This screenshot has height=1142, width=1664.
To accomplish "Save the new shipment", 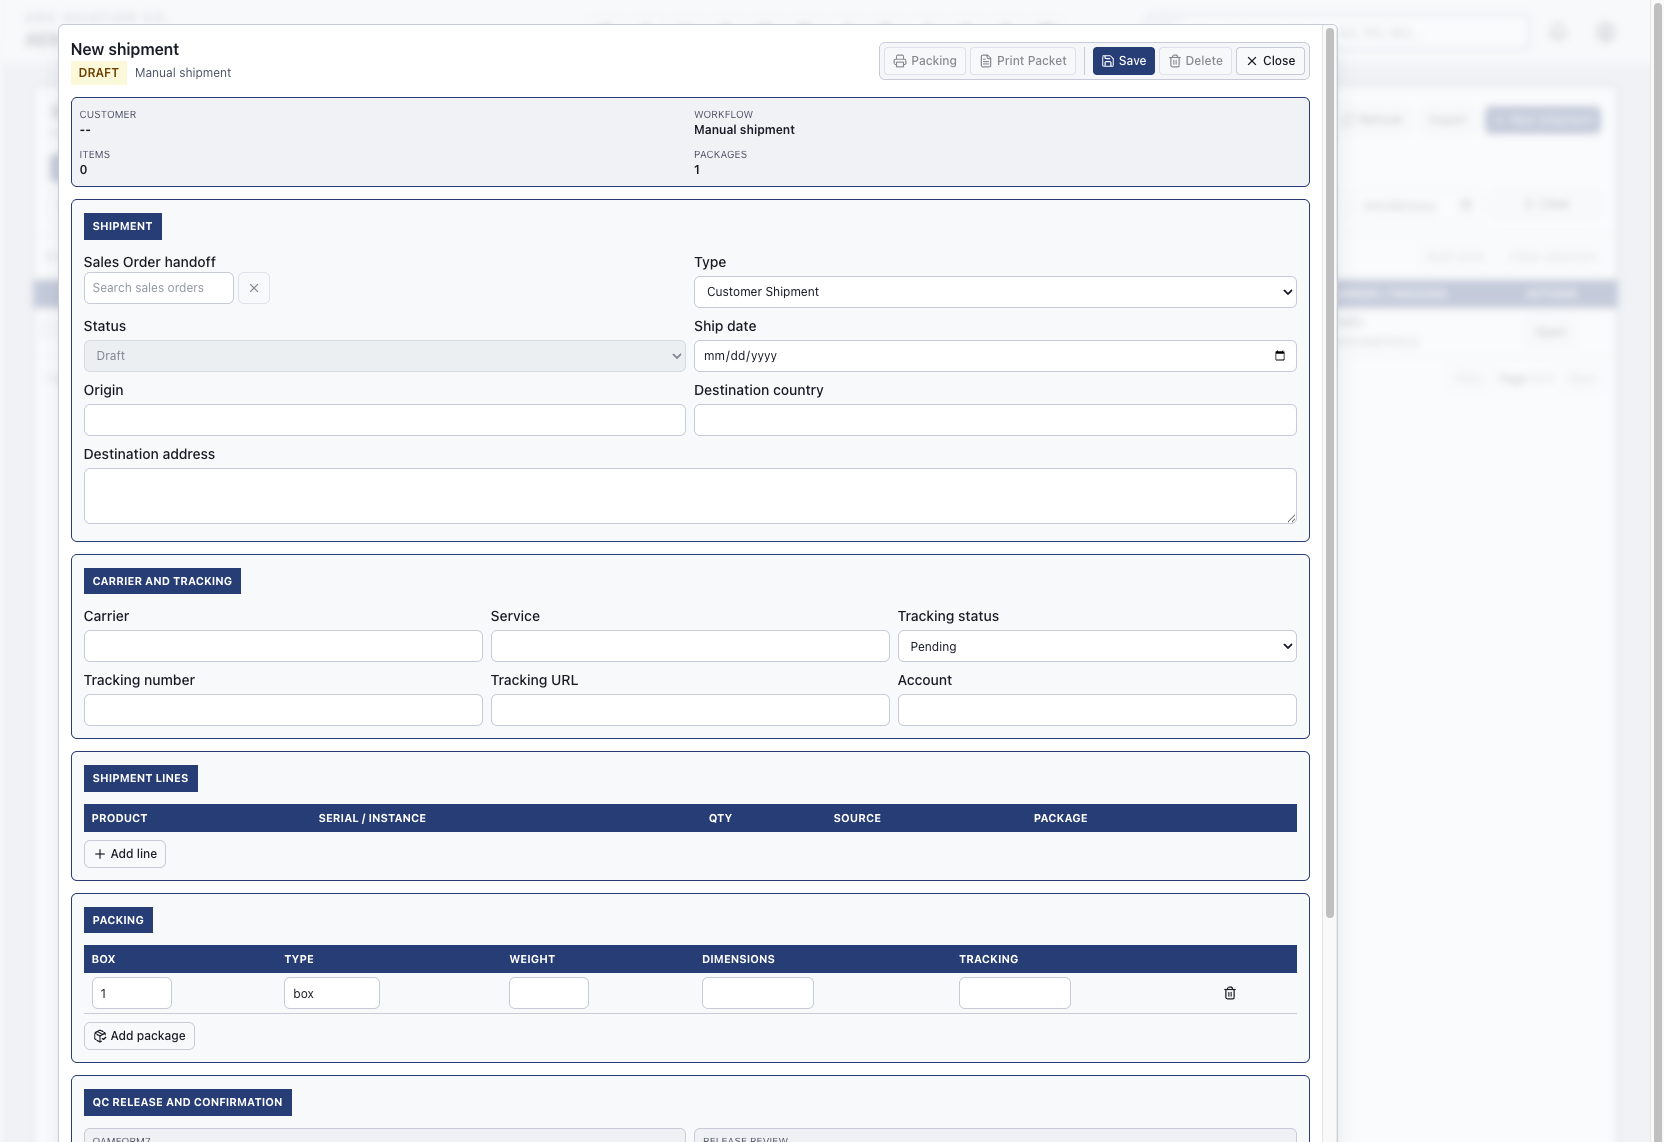I will pos(1124,61).
